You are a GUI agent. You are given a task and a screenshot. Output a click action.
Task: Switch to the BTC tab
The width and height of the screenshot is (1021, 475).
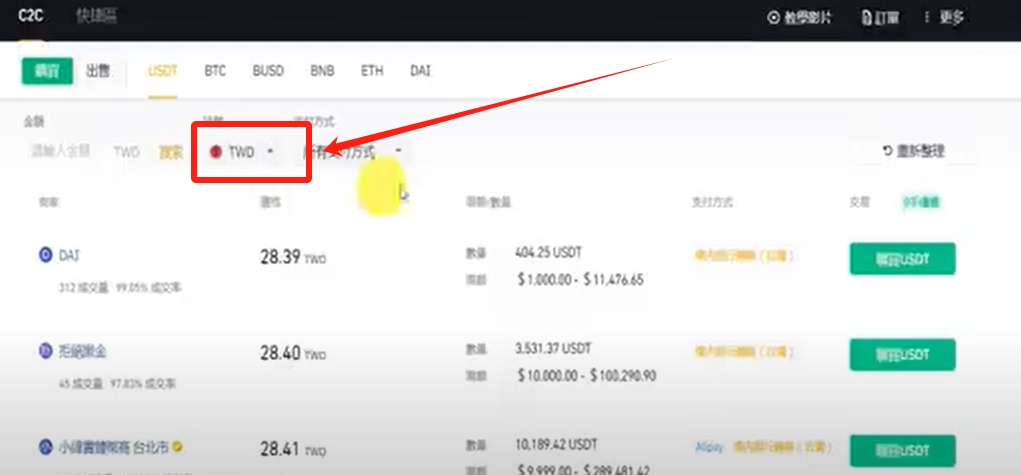215,71
